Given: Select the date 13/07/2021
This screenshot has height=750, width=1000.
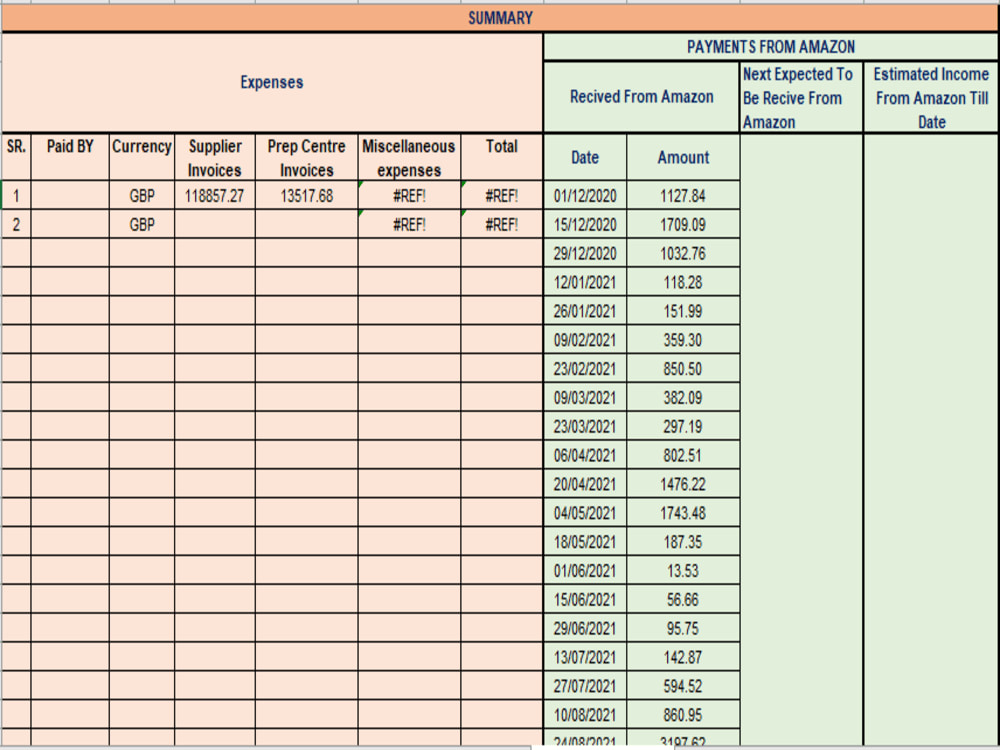Looking at the screenshot, I should [585, 657].
